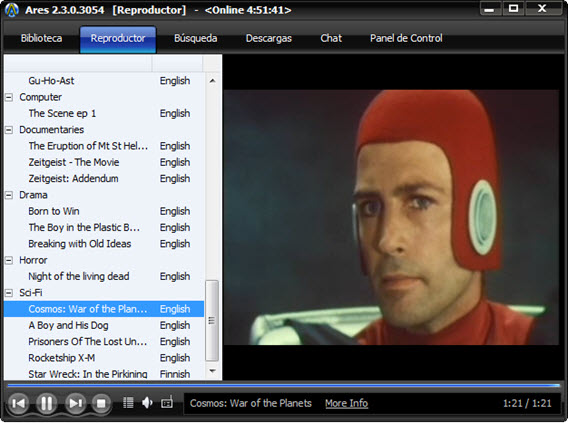Open the More Info link
This screenshot has height=423, width=568.
click(x=347, y=403)
